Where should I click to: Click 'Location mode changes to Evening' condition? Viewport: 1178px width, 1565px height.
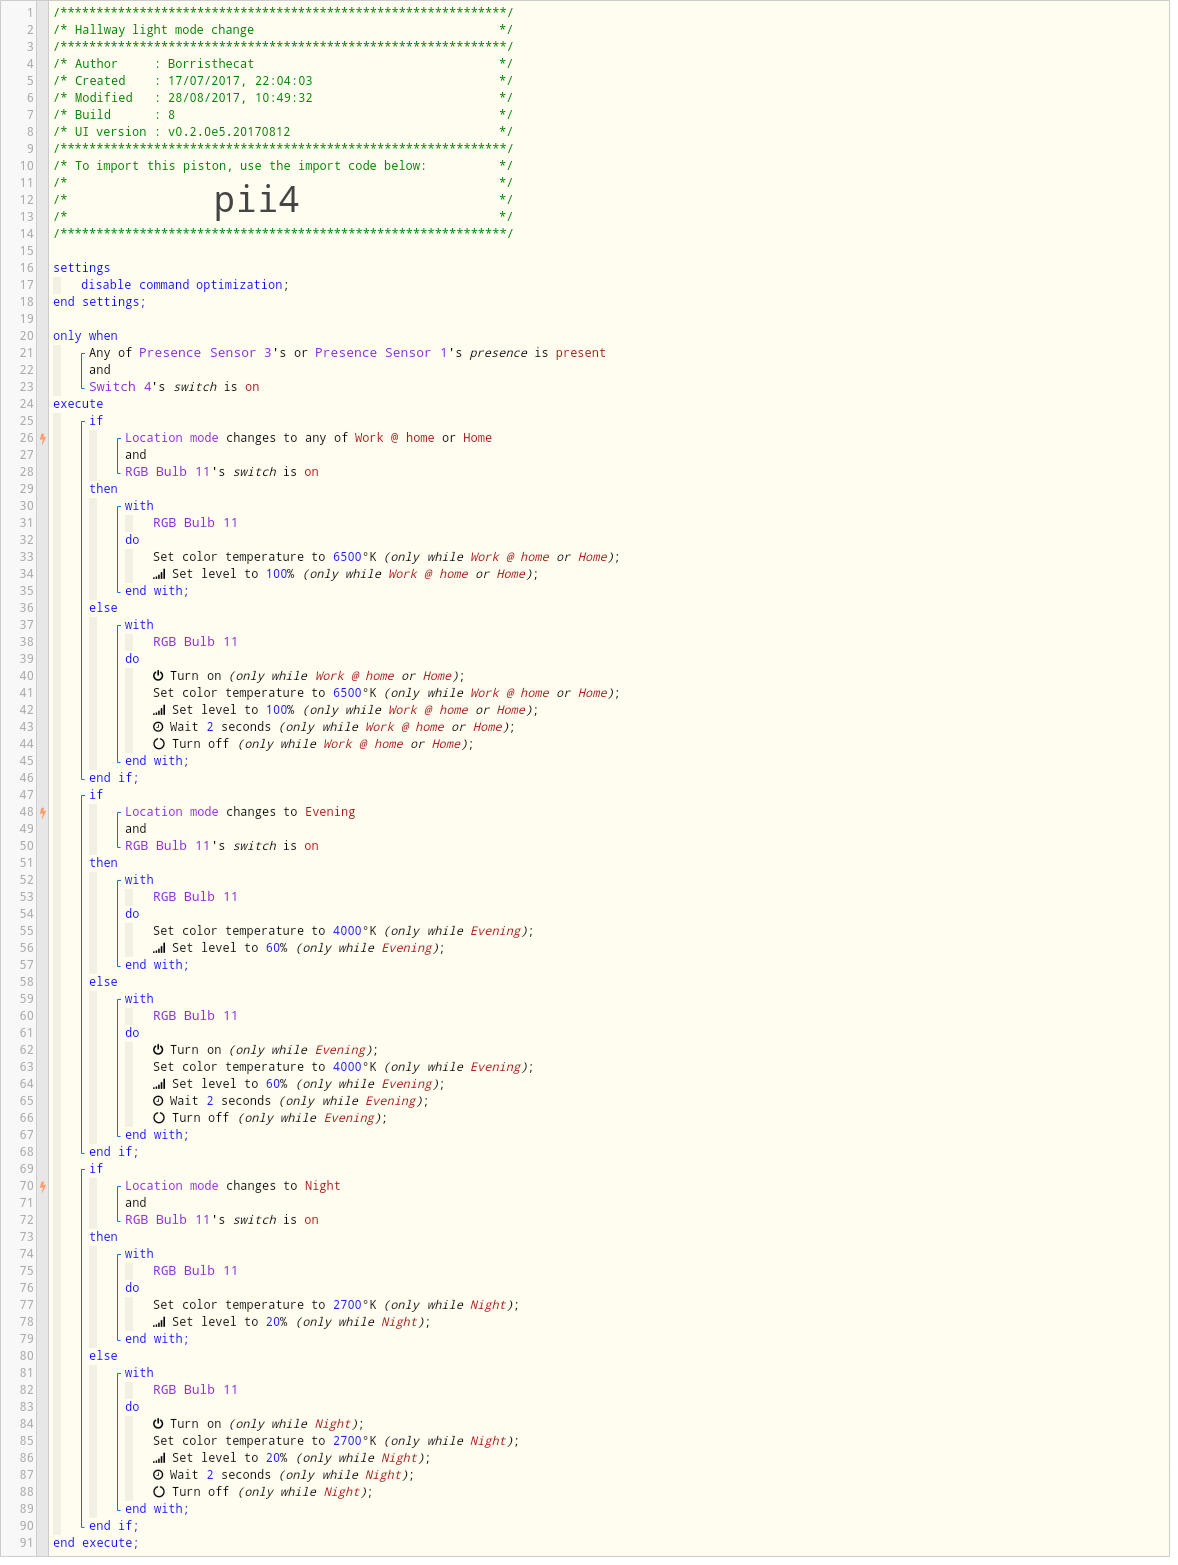(x=240, y=812)
